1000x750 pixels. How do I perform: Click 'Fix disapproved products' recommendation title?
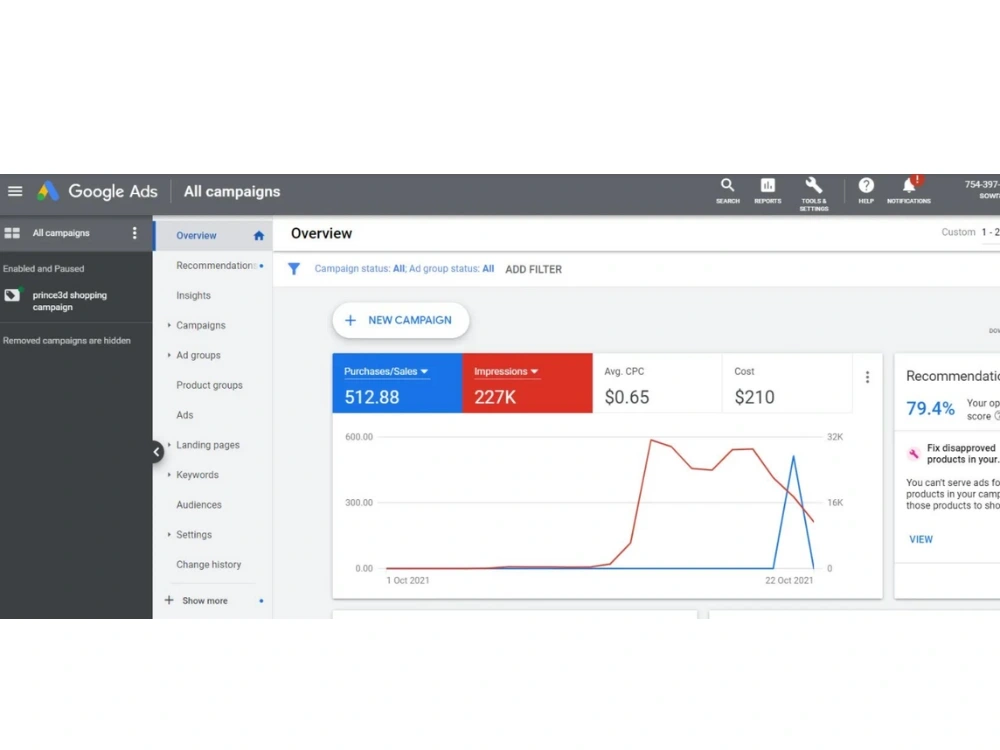coord(963,453)
